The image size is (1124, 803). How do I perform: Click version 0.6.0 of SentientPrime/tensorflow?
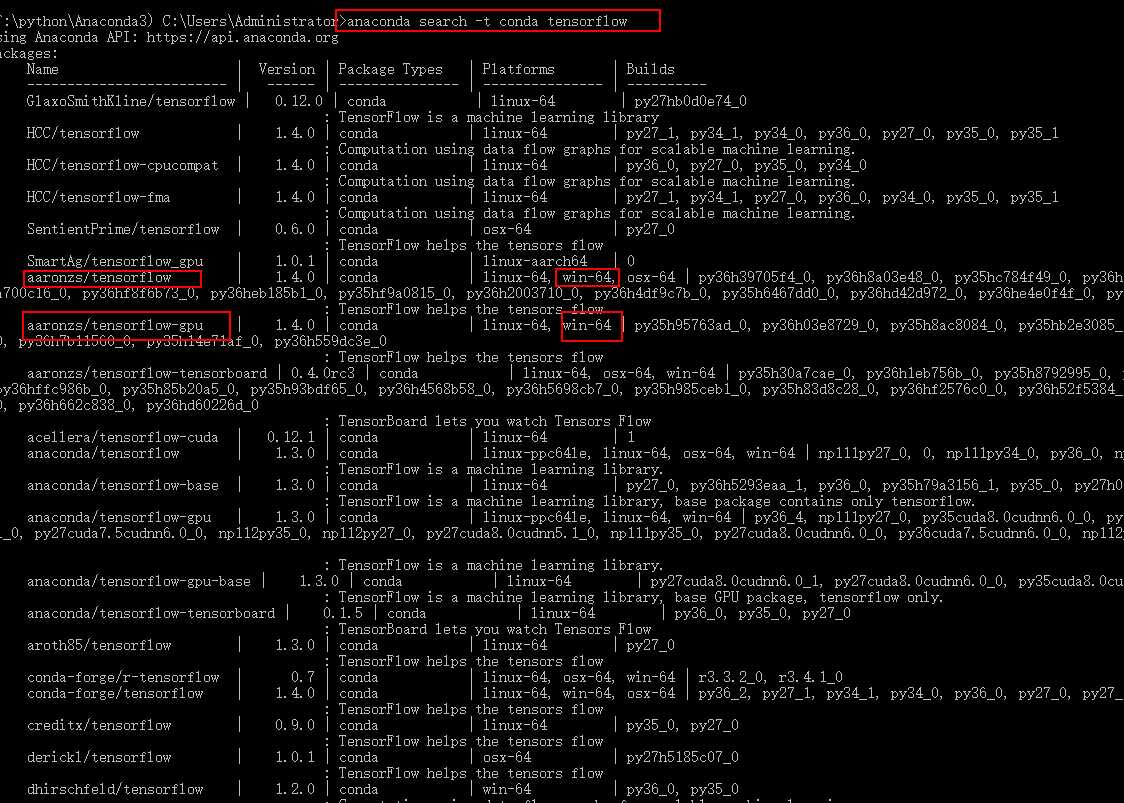pos(295,229)
